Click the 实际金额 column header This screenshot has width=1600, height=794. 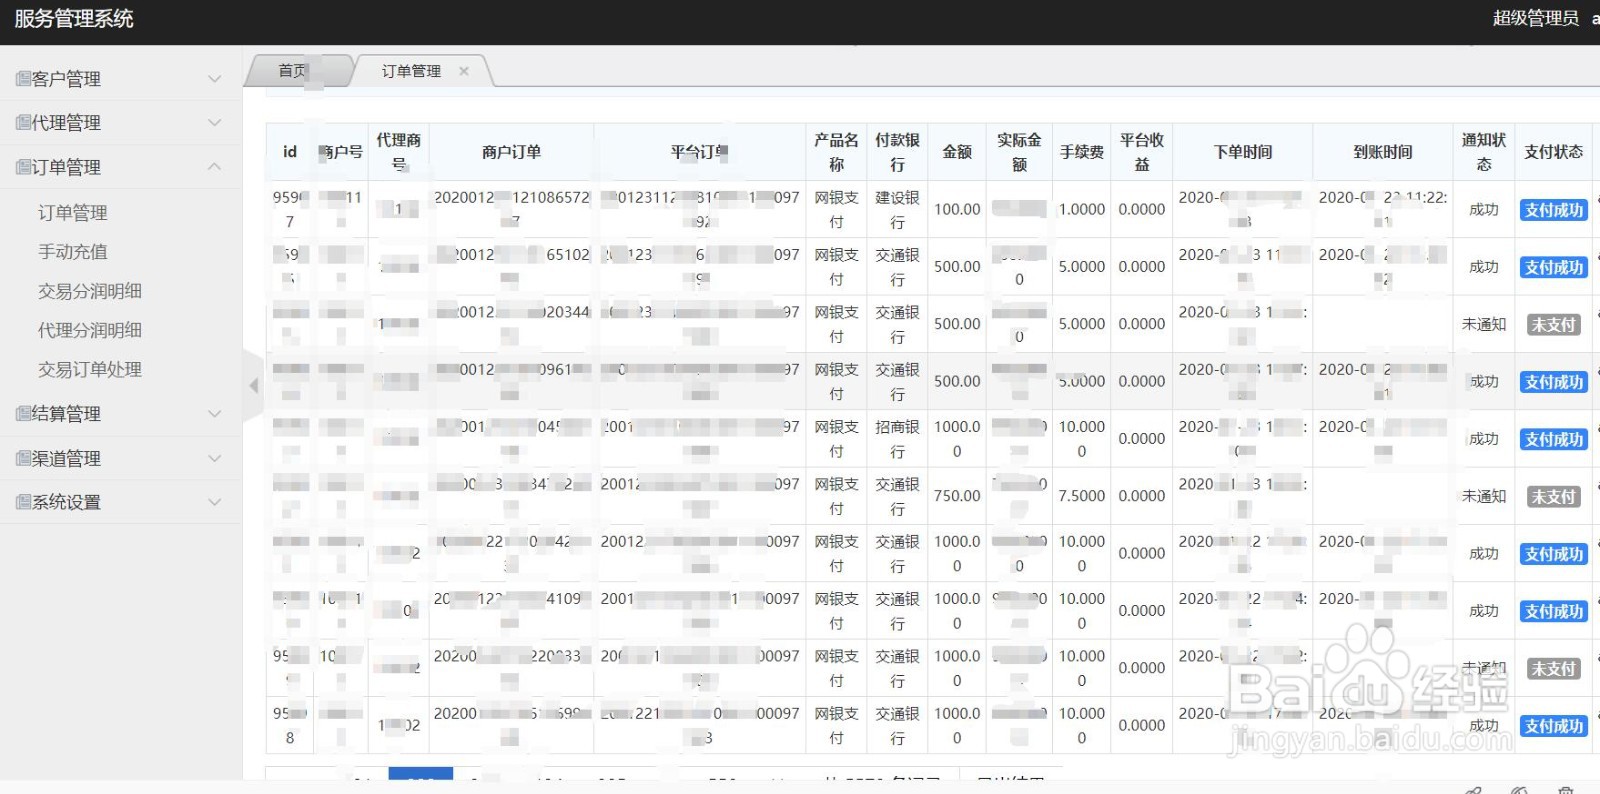click(x=1019, y=152)
